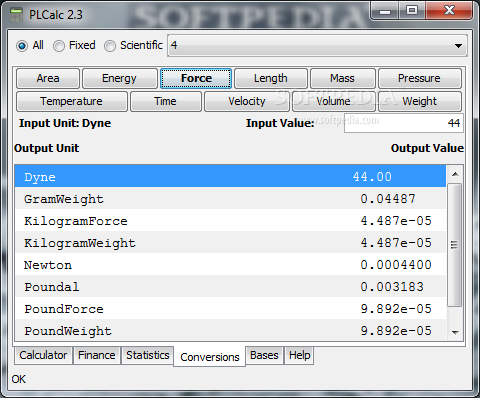Click the Force conversion button
This screenshot has height=398, width=480.
[196, 78]
